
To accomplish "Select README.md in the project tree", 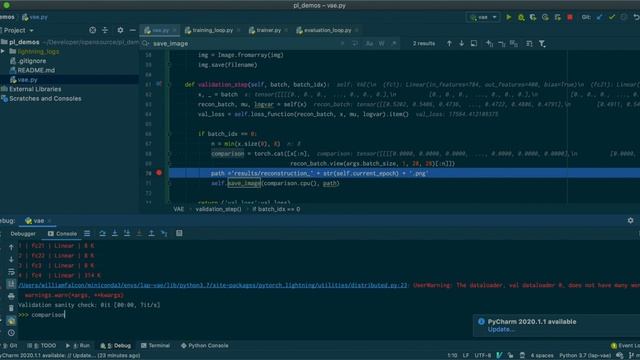I will click(36, 70).
